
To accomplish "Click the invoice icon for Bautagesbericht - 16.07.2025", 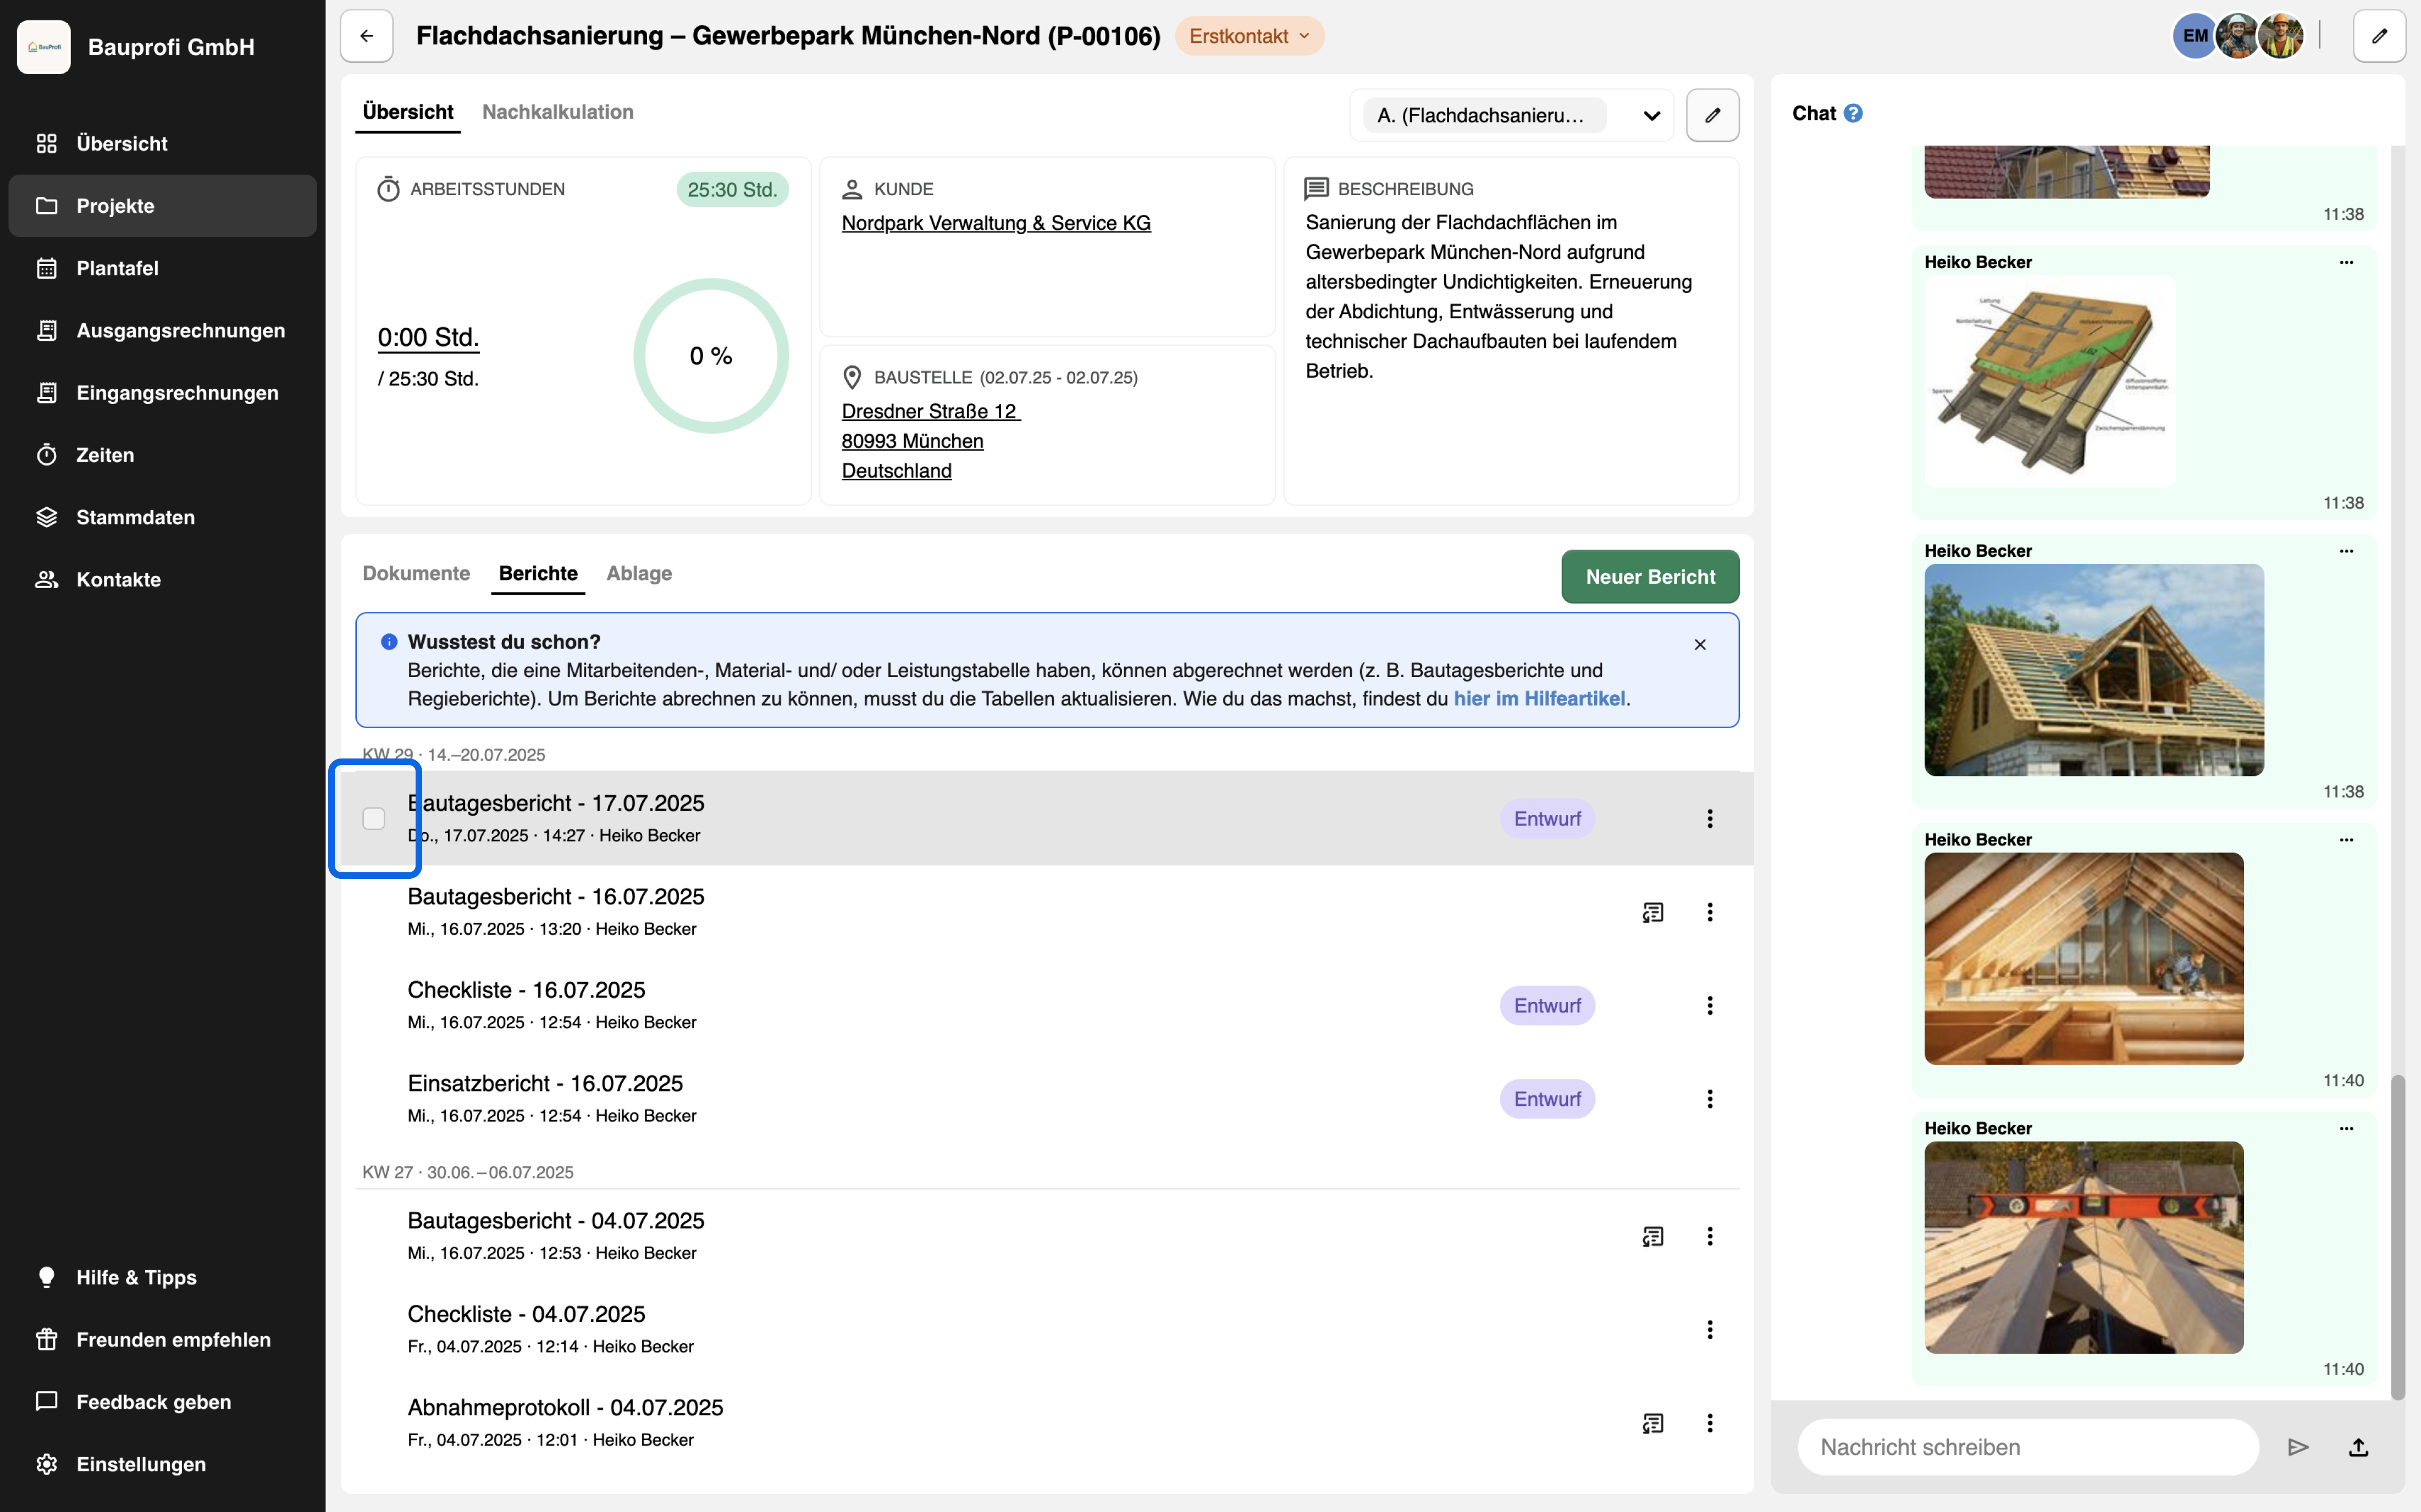I will click(x=1653, y=912).
